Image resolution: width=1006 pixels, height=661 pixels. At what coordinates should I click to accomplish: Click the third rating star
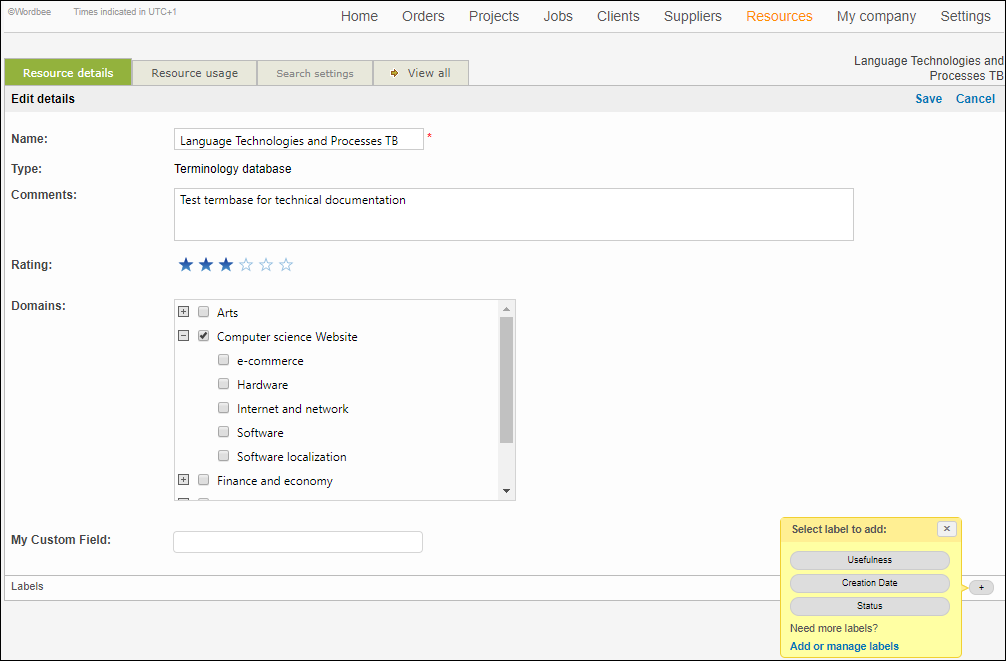[225, 265]
